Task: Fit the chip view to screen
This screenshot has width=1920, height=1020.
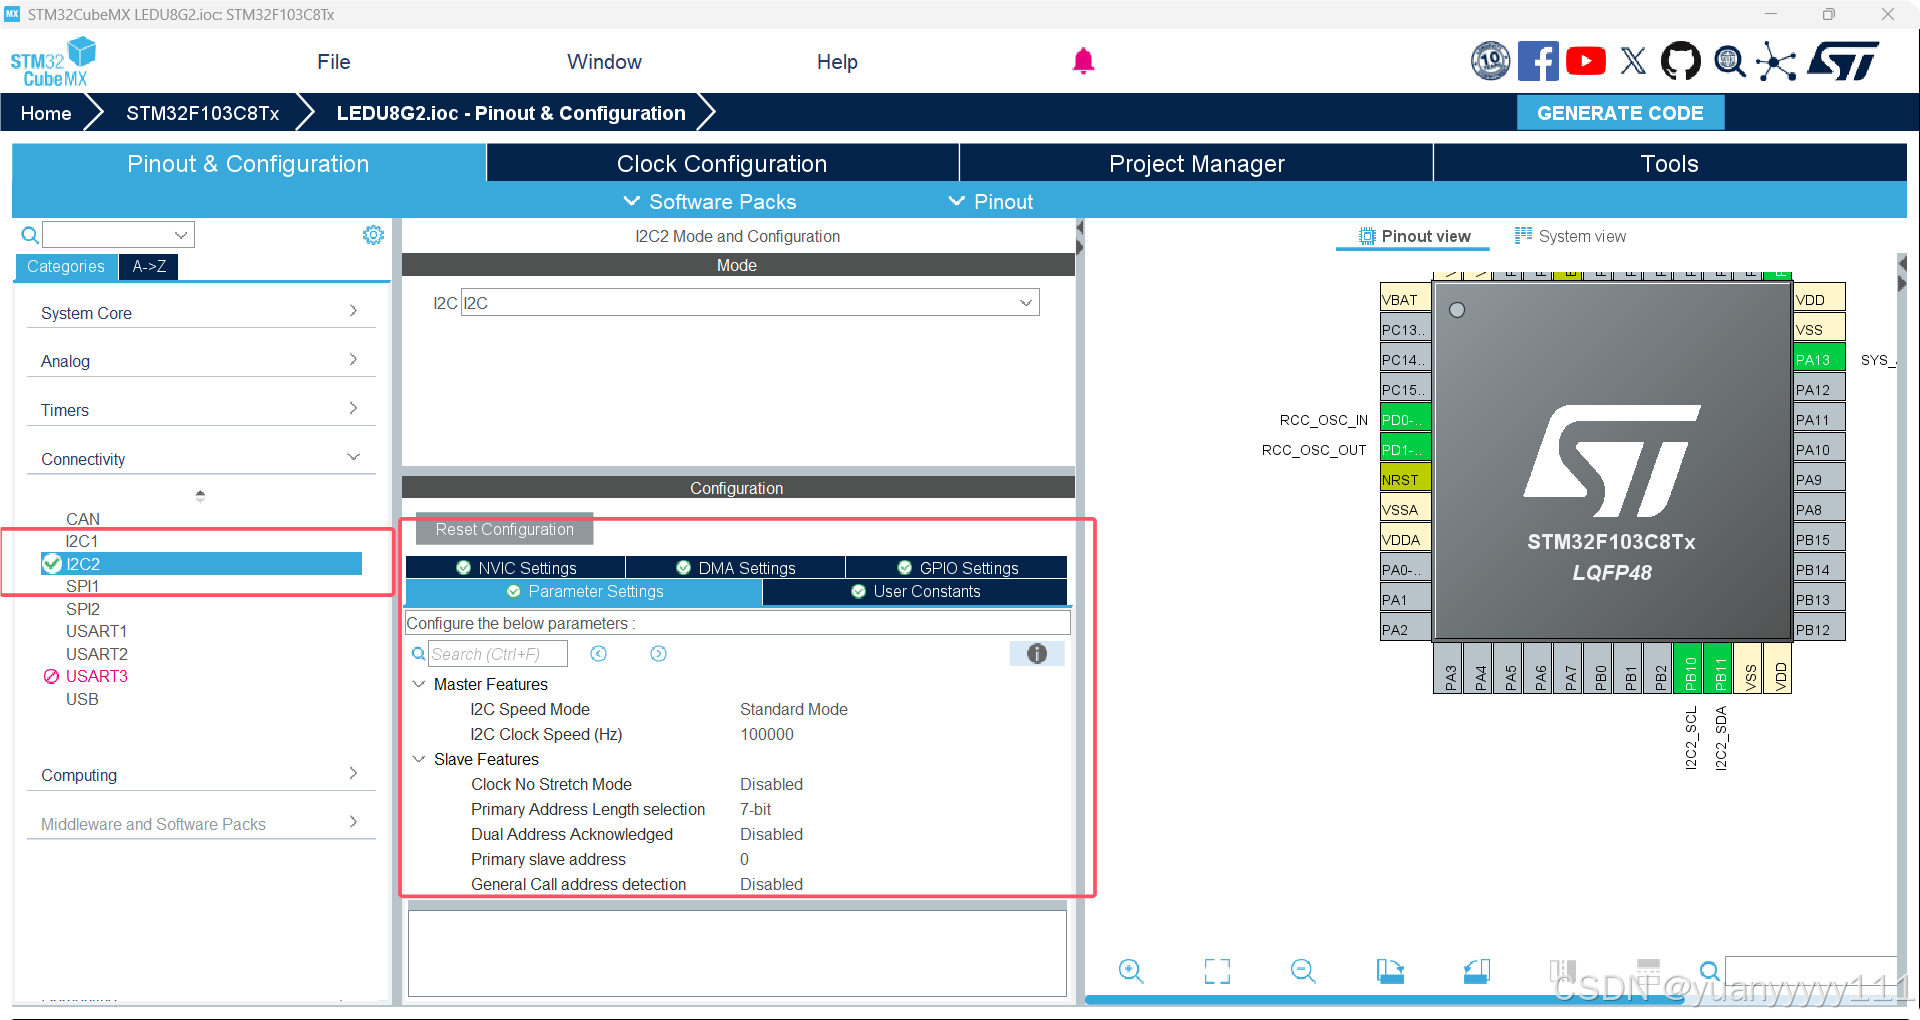Action: (1217, 971)
